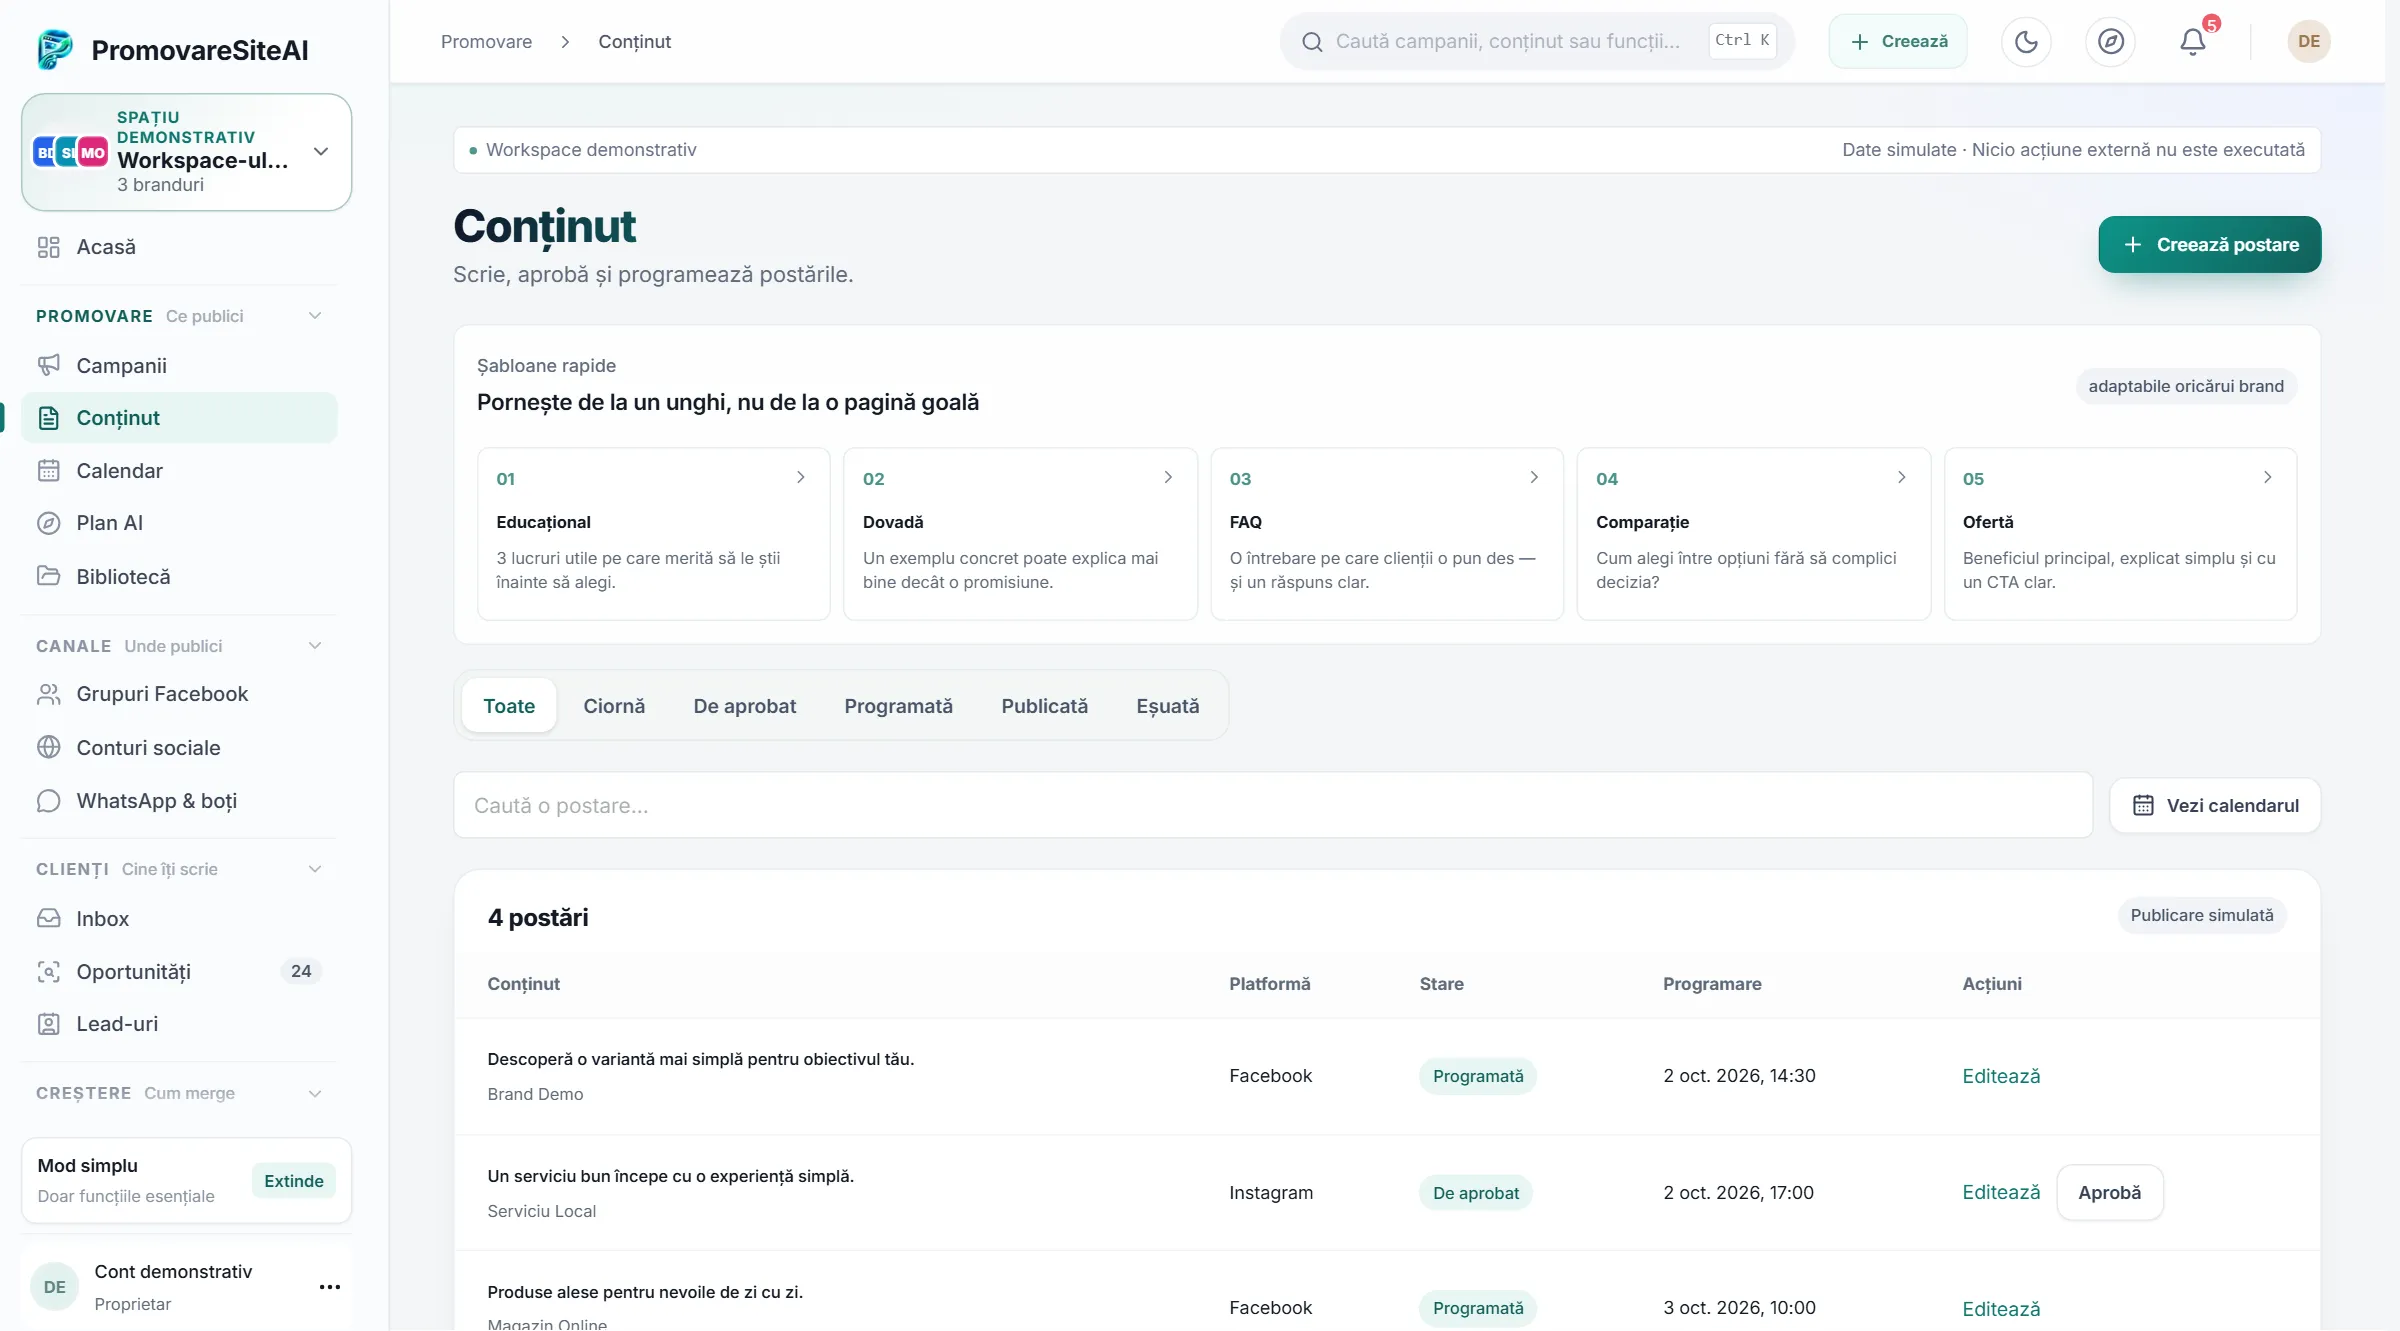The width and height of the screenshot is (2400, 1331).
Task: Focus the global search campaigns field
Action: tap(1537, 41)
